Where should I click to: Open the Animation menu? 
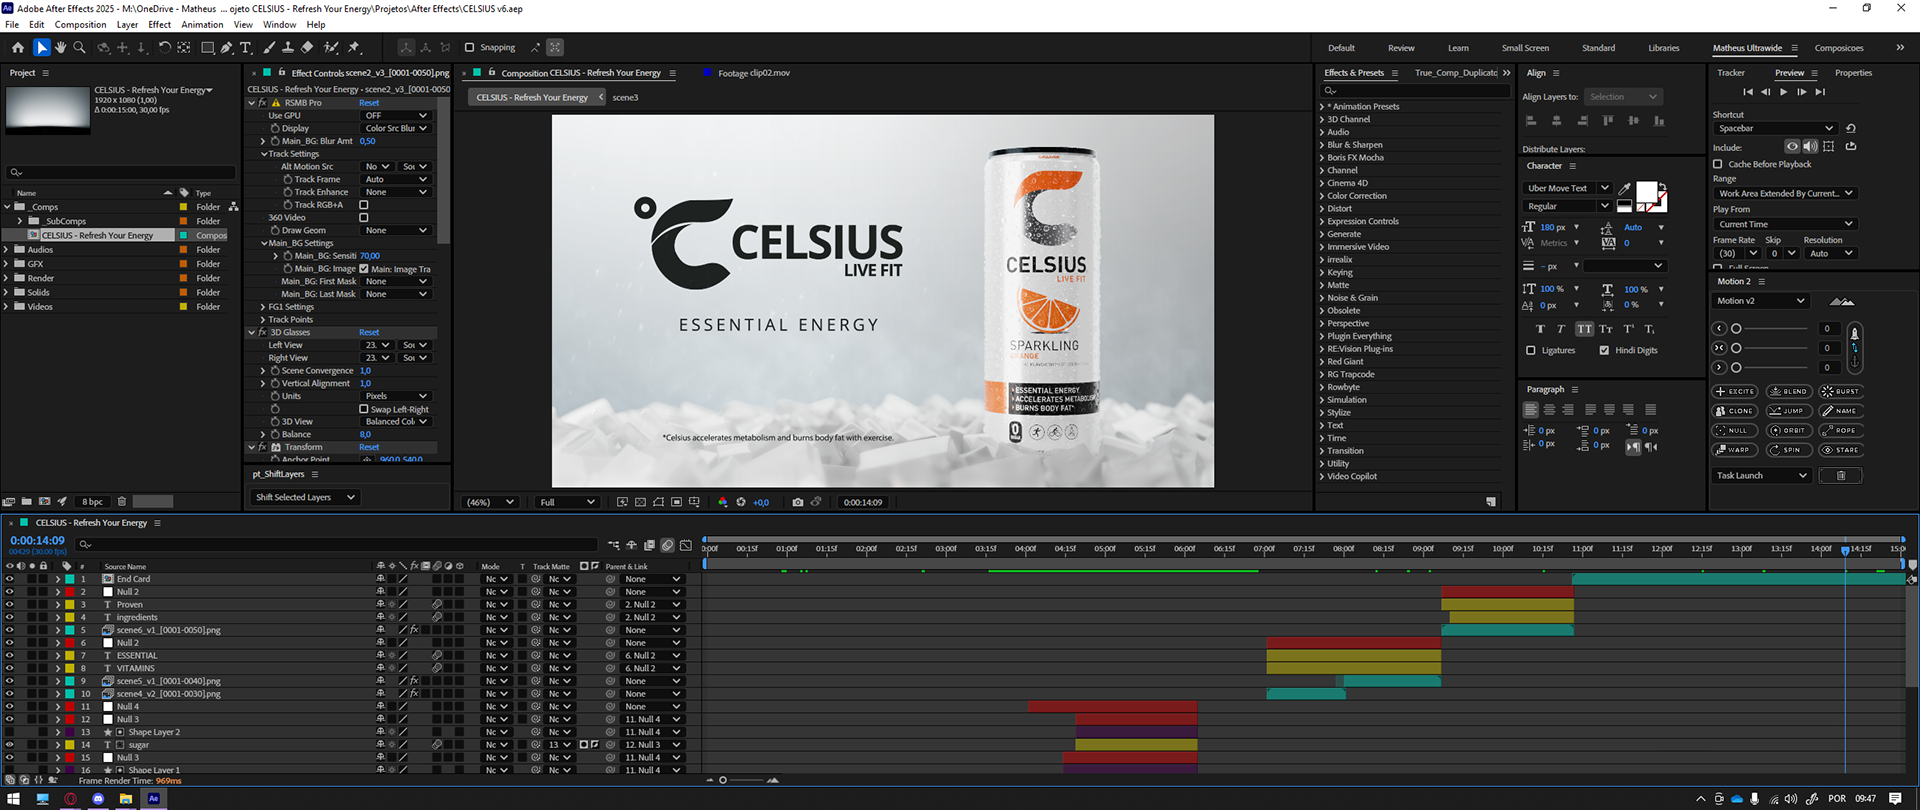(202, 24)
